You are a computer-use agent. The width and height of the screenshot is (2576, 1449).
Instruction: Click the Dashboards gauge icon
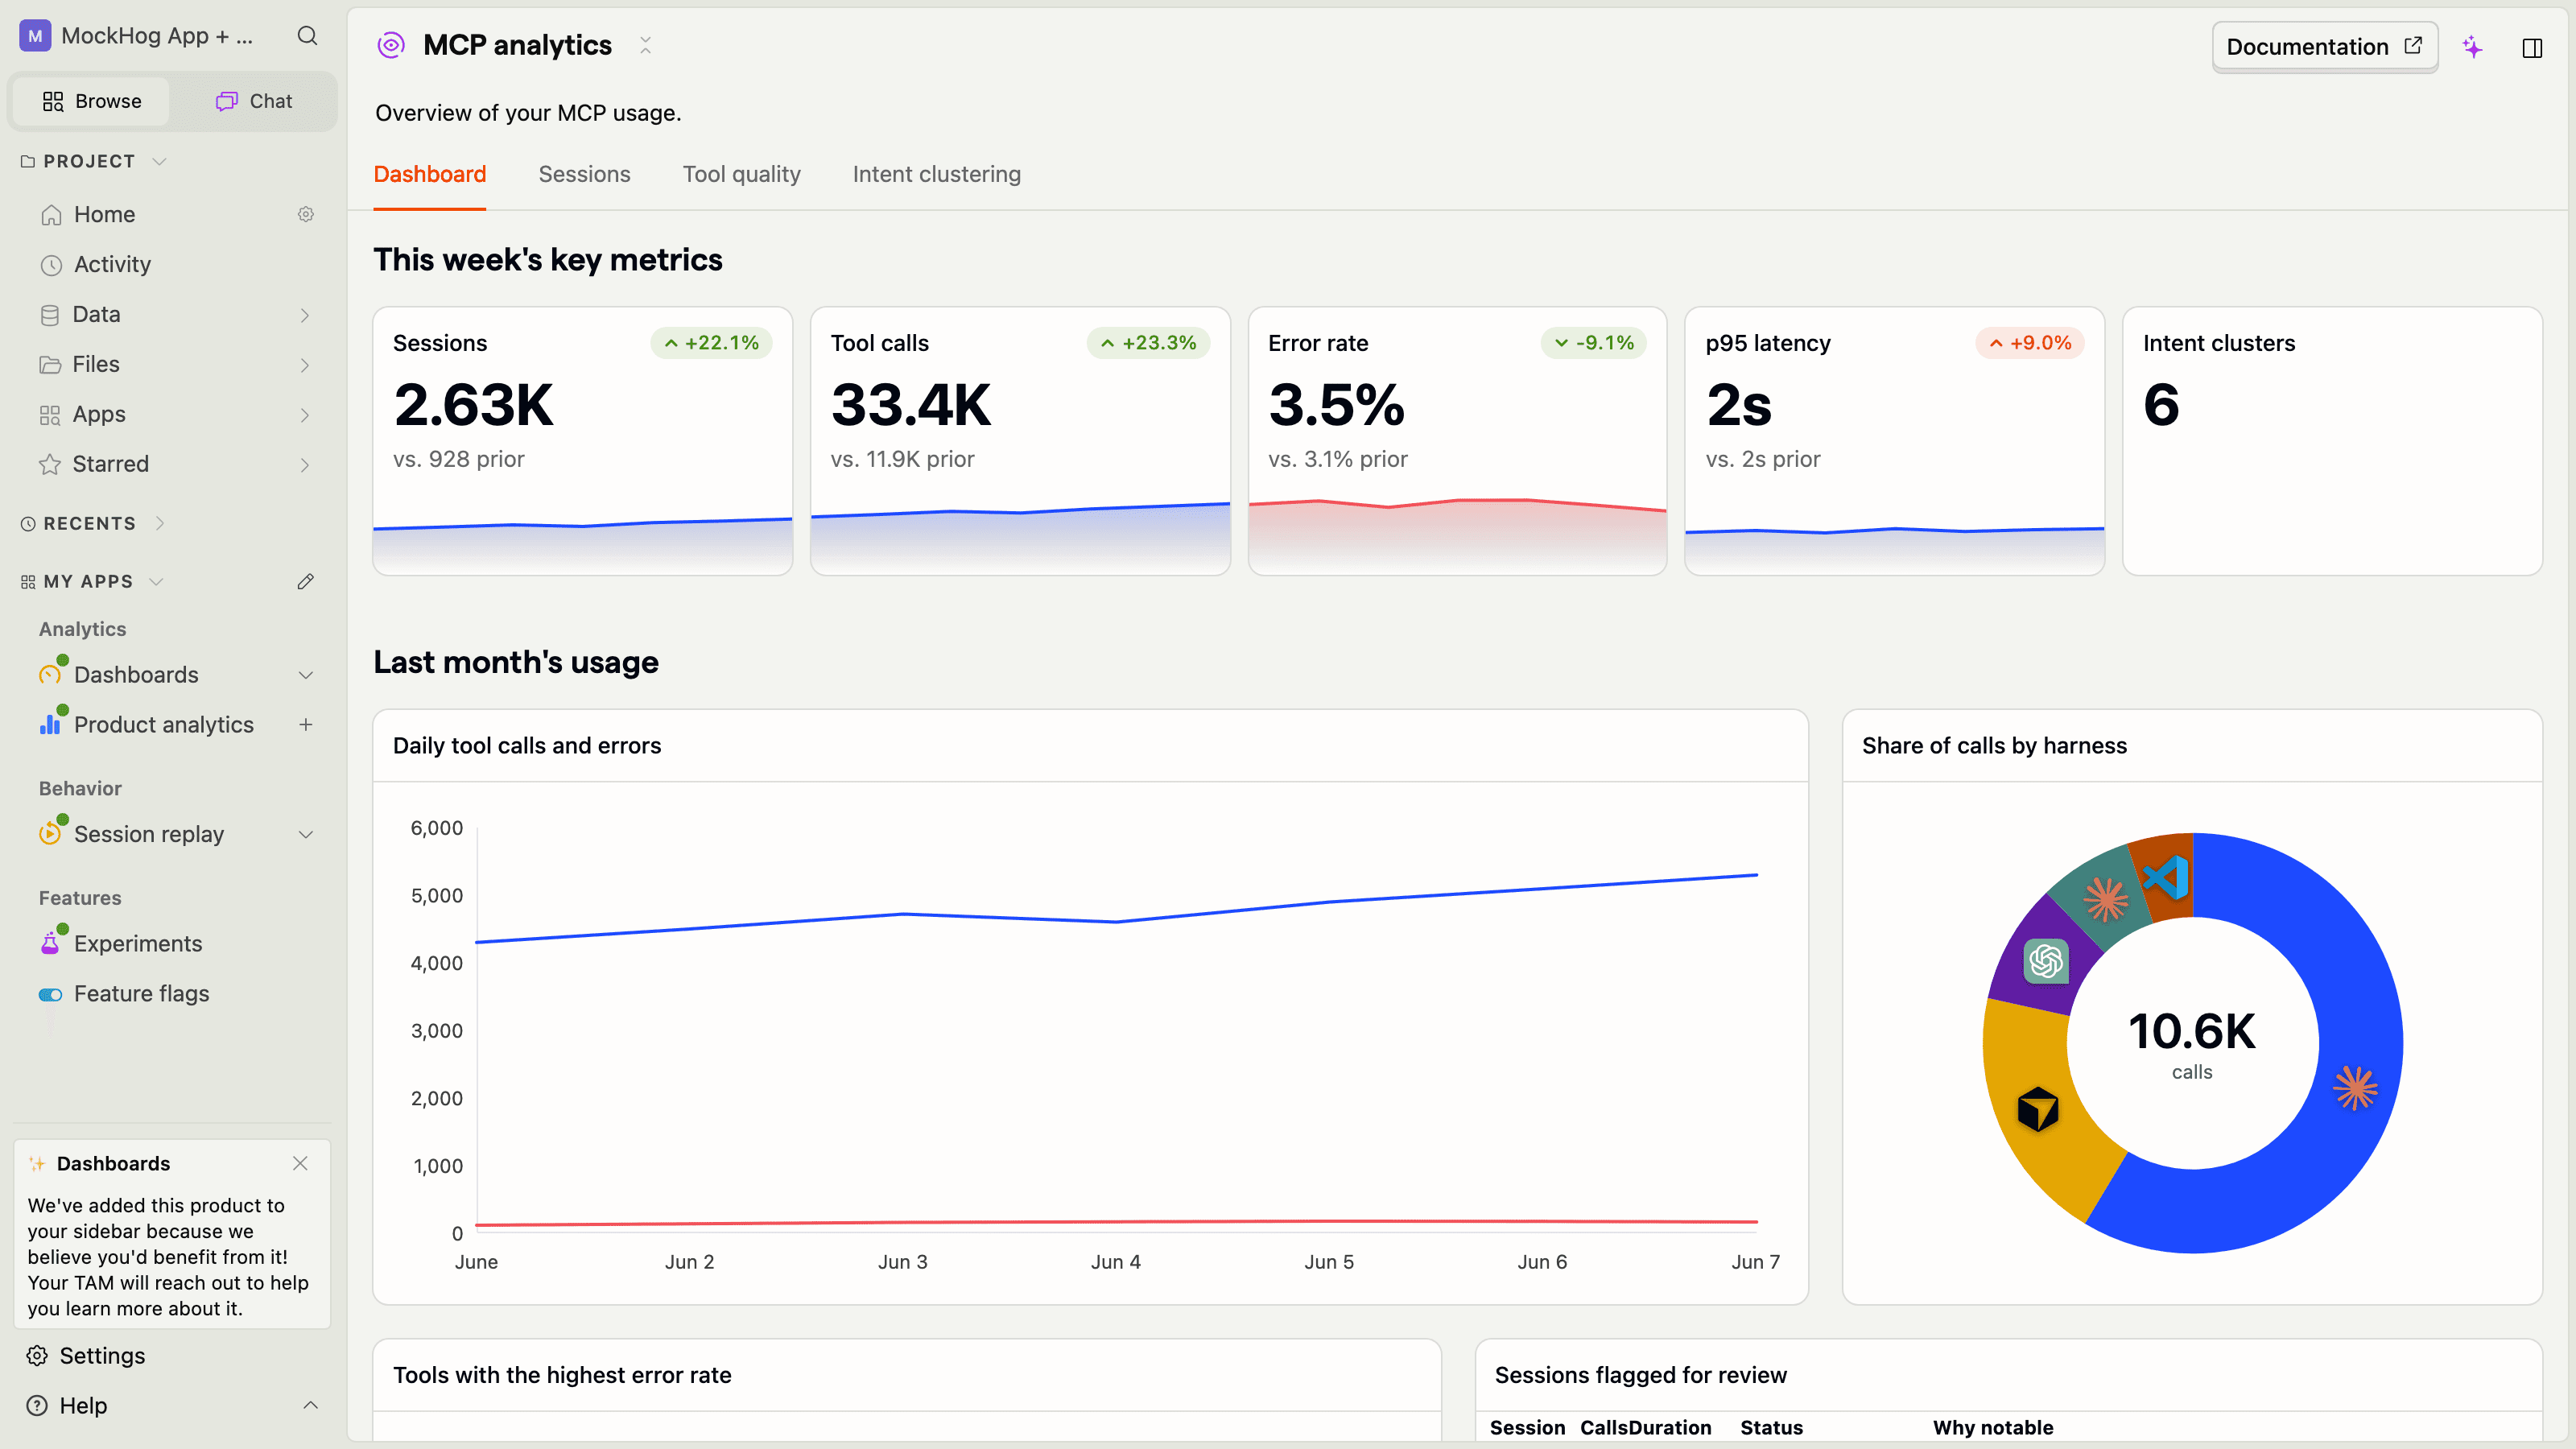(x=50, y=674)
